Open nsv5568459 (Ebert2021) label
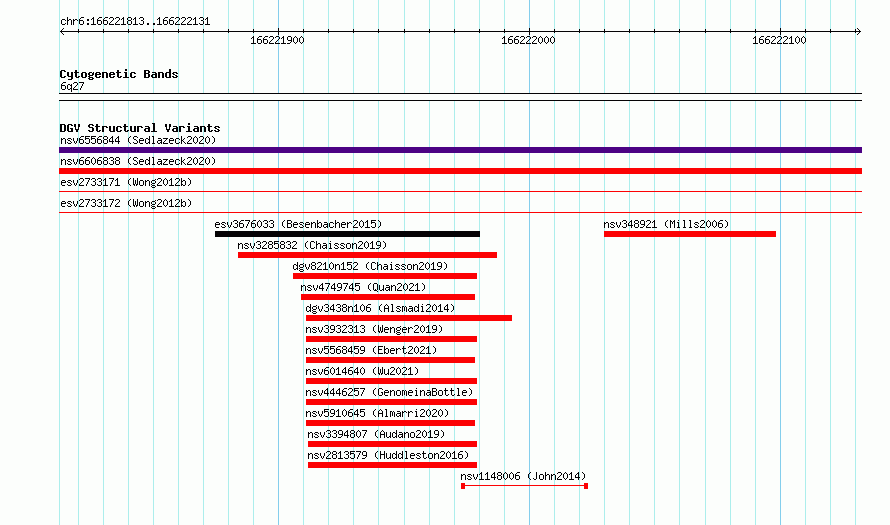This screenshot has width=890, height=525. pyautogui.click(x=371, y=350)
